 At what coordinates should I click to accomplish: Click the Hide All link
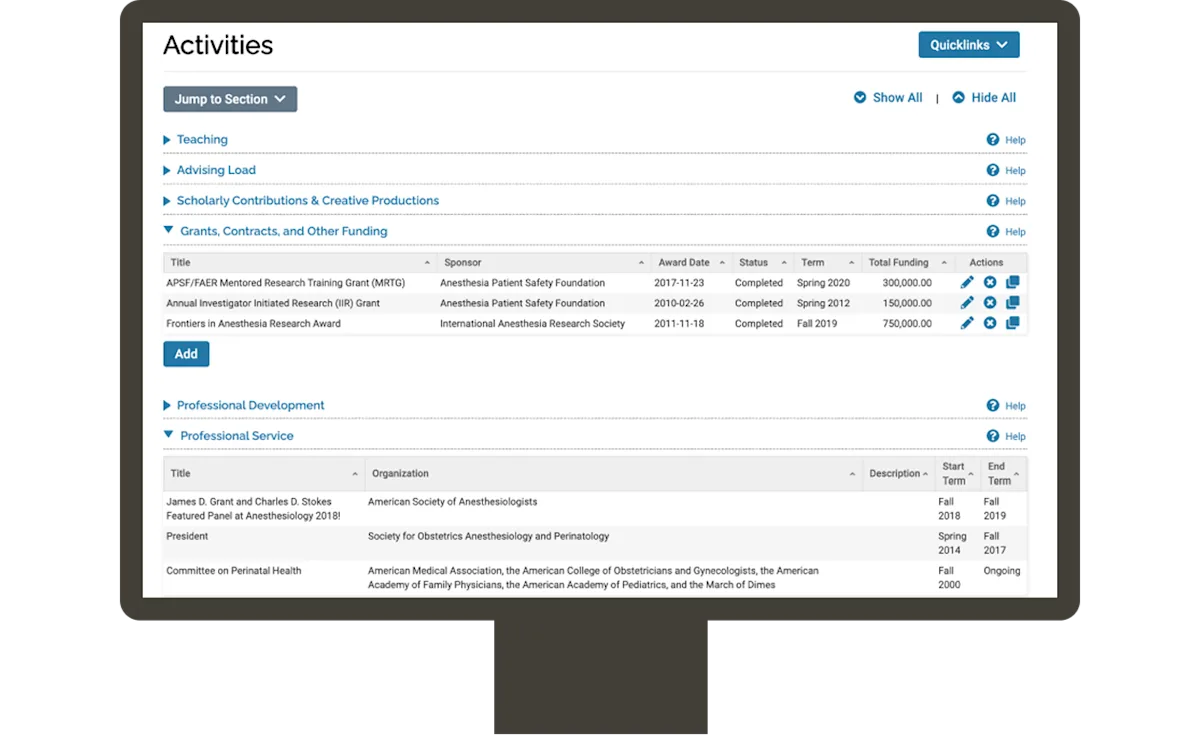tap(984, 97)
